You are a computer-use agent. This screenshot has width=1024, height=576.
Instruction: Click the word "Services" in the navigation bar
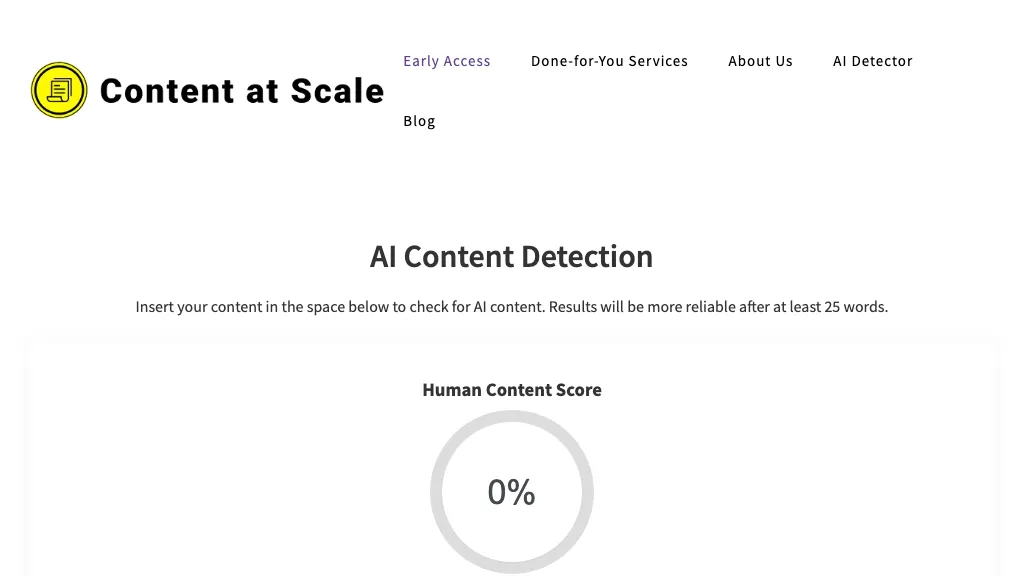pos(658,61)
